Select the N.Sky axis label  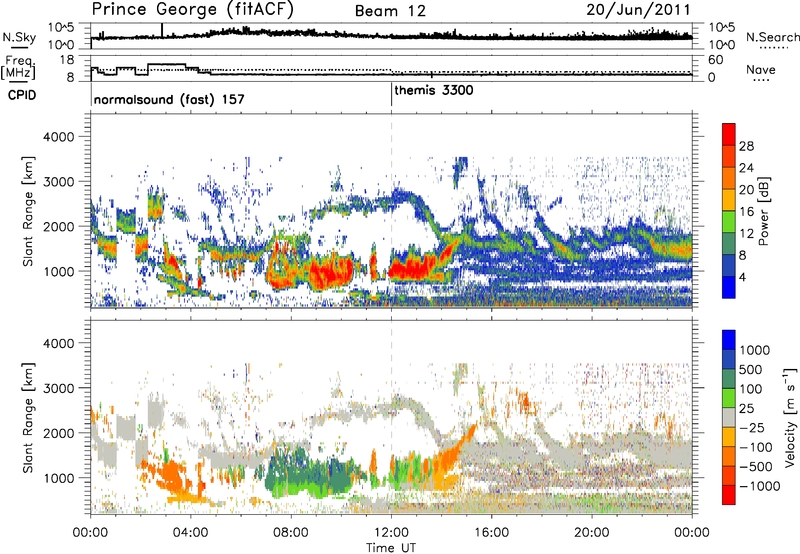click(19, 37)
